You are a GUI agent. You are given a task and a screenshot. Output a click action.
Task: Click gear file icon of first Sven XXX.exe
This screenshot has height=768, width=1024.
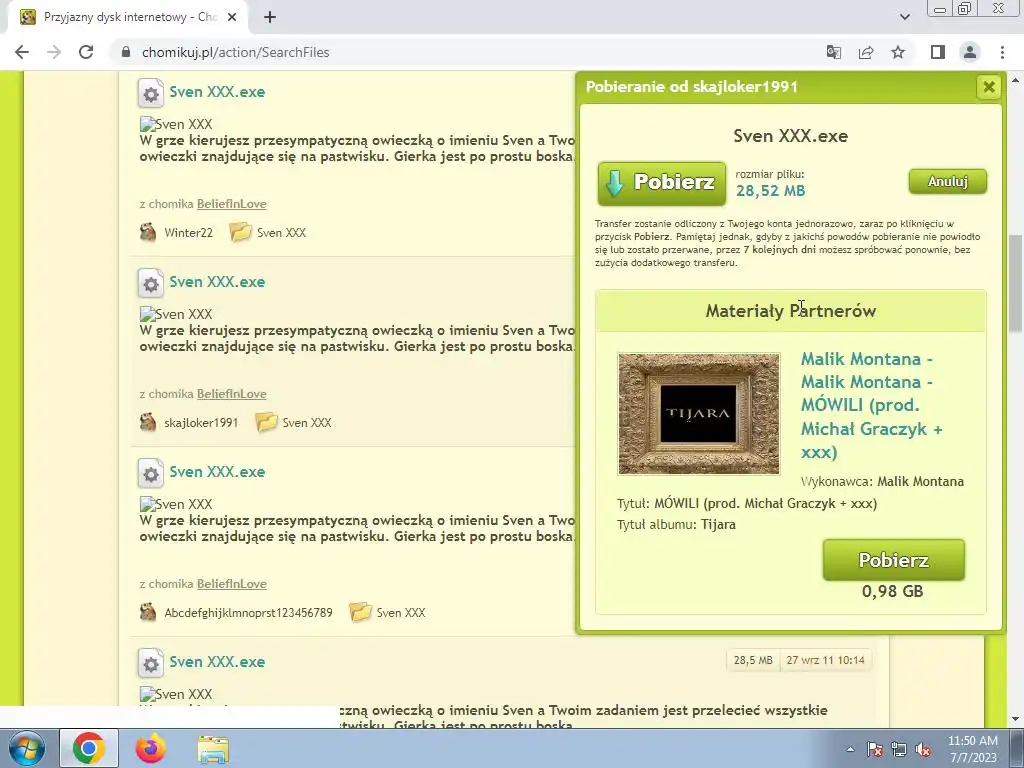pos(150,93)
